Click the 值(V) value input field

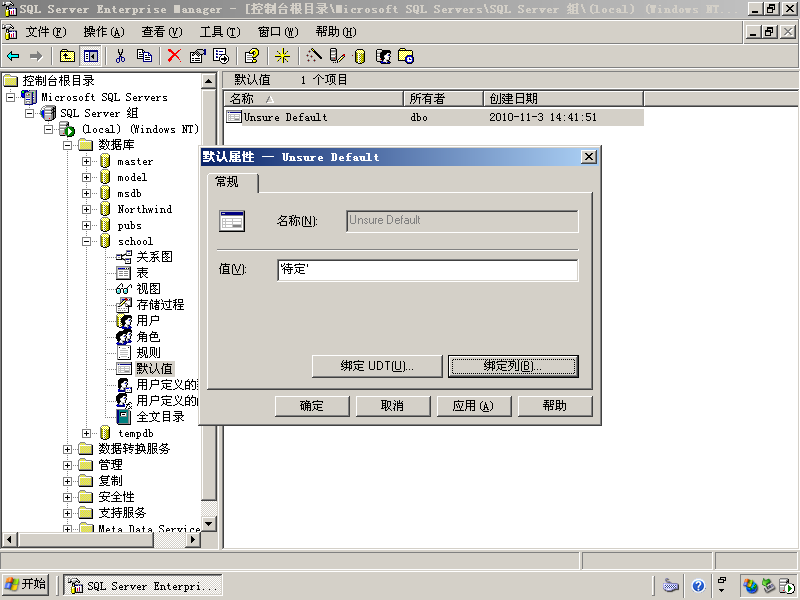click(428, 270)
